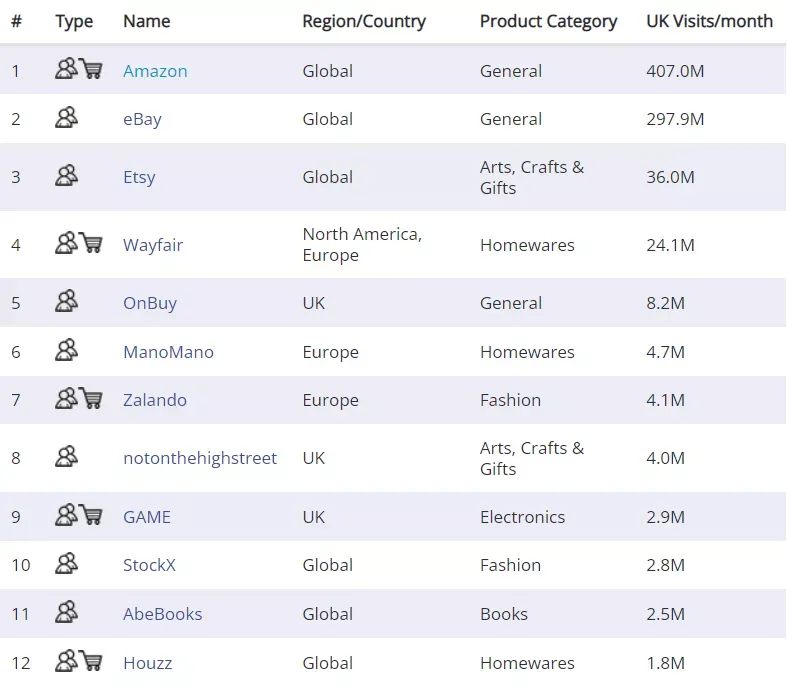The height and width of the screenshot is (687, 787).
Task: Click the cart icon in GAME row
Action: (91, 515)
